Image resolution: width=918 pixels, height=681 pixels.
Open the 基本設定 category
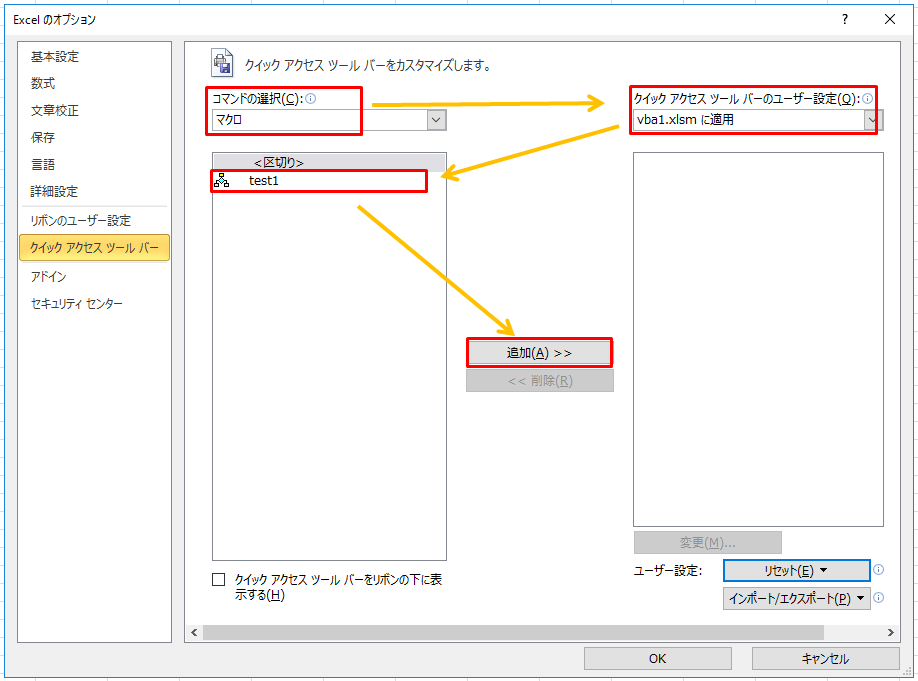tap(94, 57)
